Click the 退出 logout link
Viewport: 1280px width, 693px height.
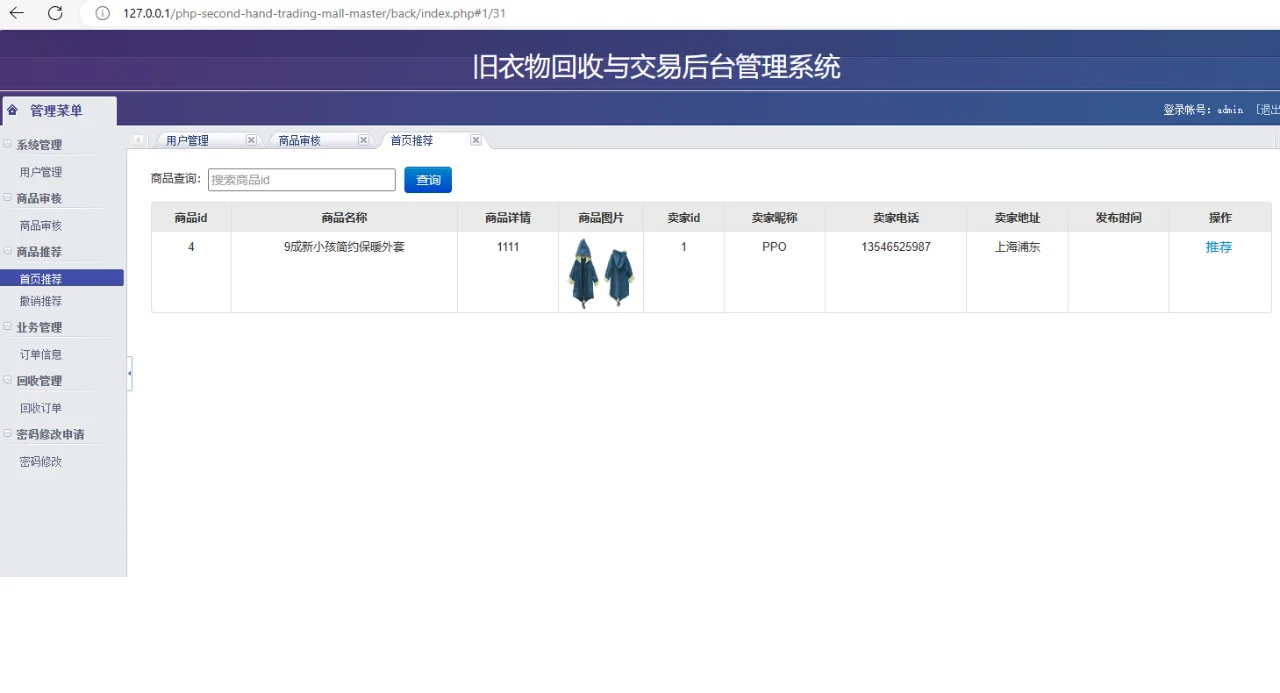[x=1270, y=110]
